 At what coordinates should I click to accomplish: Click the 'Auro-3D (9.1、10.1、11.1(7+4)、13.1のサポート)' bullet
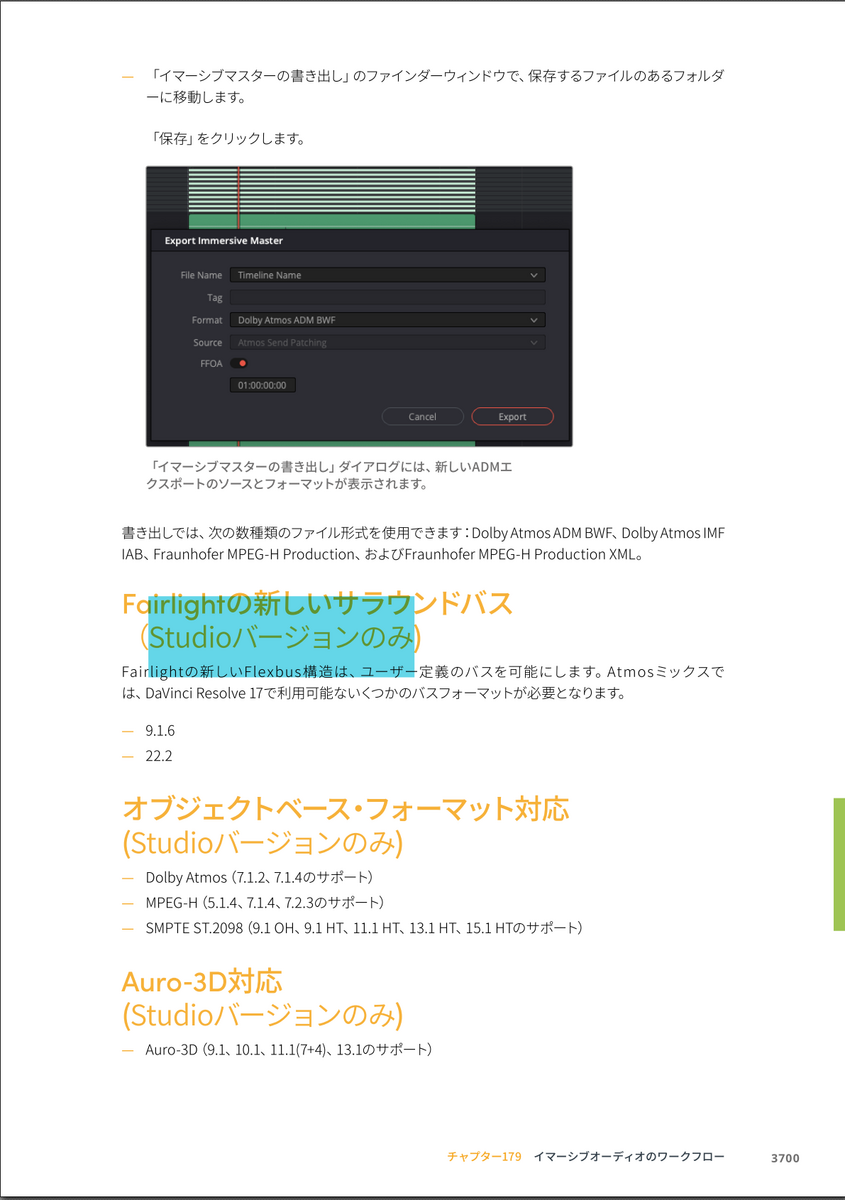pyautogui.click(x=289, y=1050)
